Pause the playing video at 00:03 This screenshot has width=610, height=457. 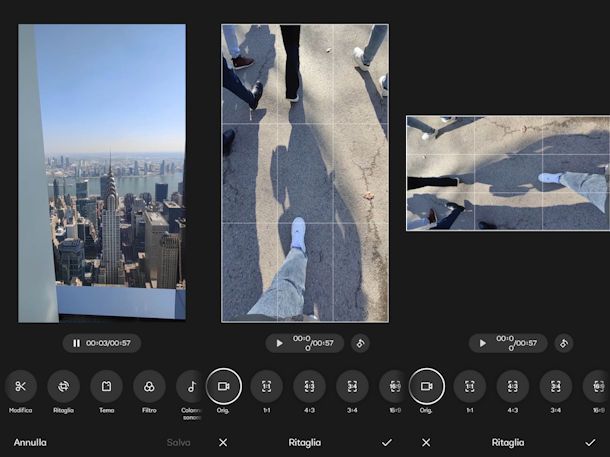coord(77,343)
